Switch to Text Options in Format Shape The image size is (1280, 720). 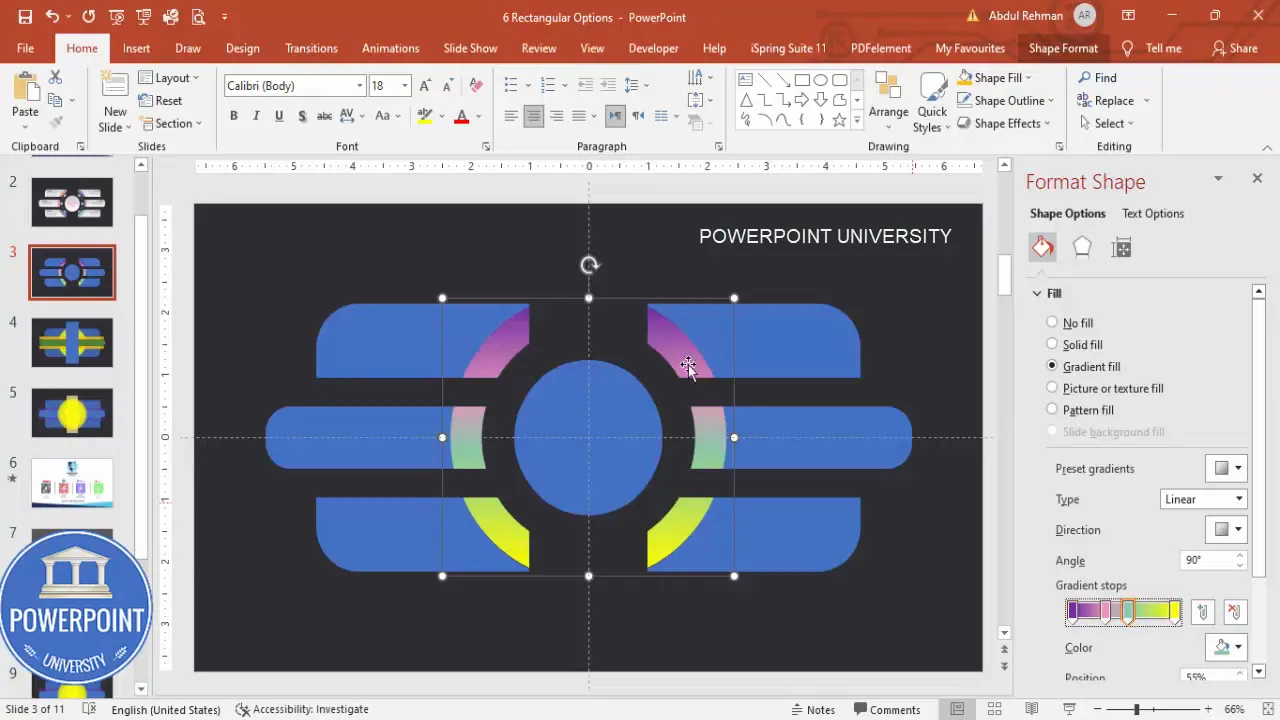pos(1153,213)
